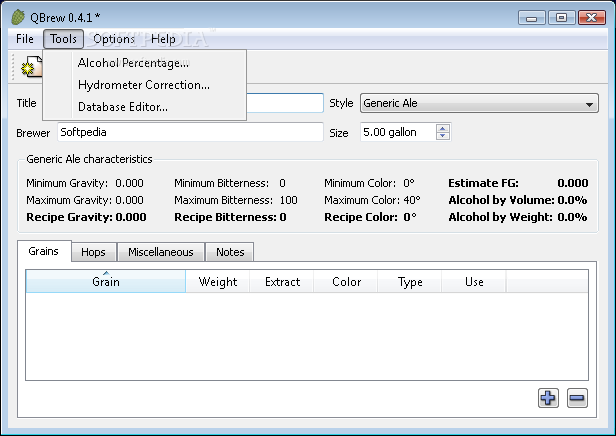The height and width of the screenshot is (436, 616).
Task: Close the QBrew window
Action: [592, 18]
